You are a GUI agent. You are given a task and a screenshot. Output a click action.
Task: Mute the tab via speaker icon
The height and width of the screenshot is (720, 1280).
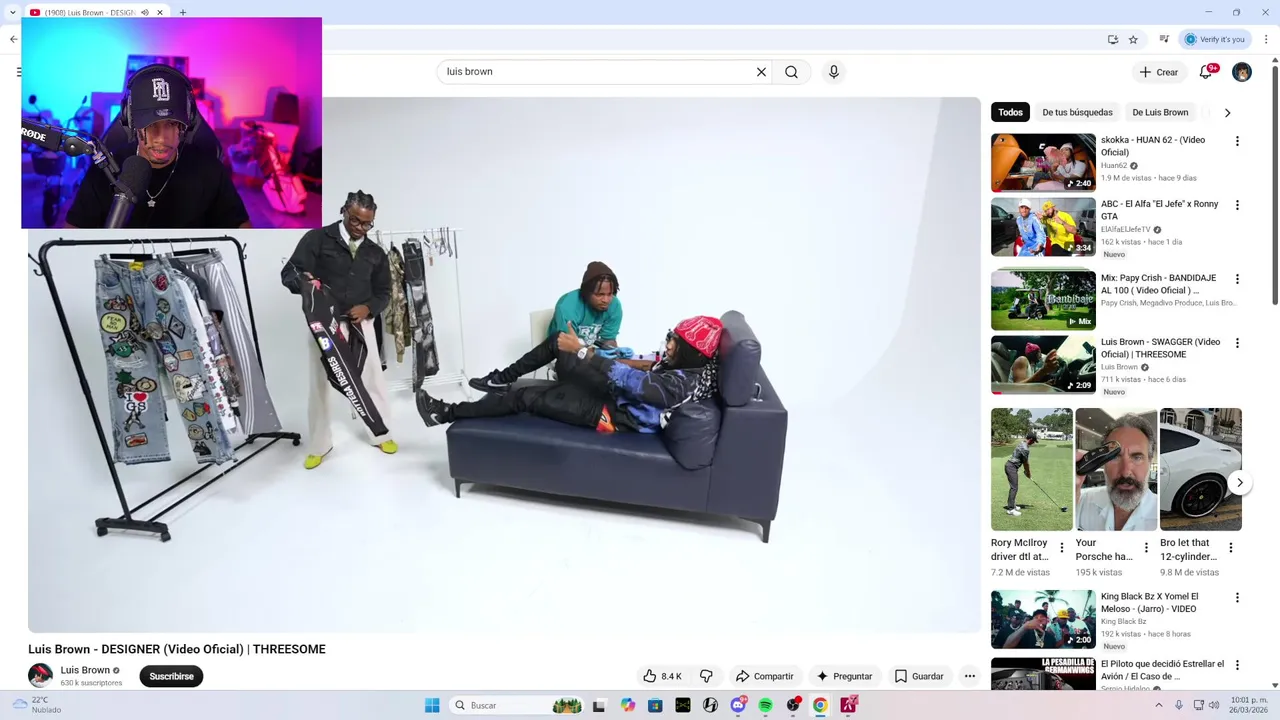[x=145, y=13]
